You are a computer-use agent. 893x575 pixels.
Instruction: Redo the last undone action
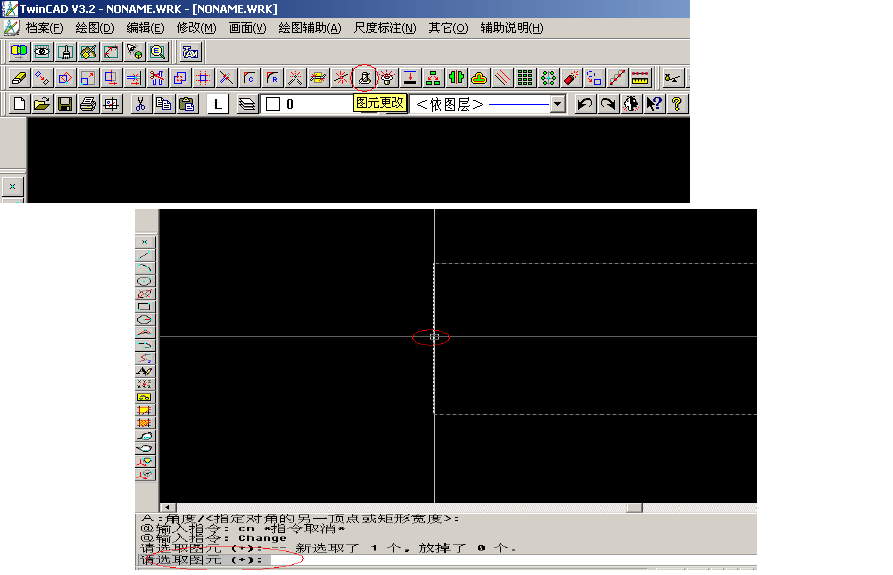[608, 104]
